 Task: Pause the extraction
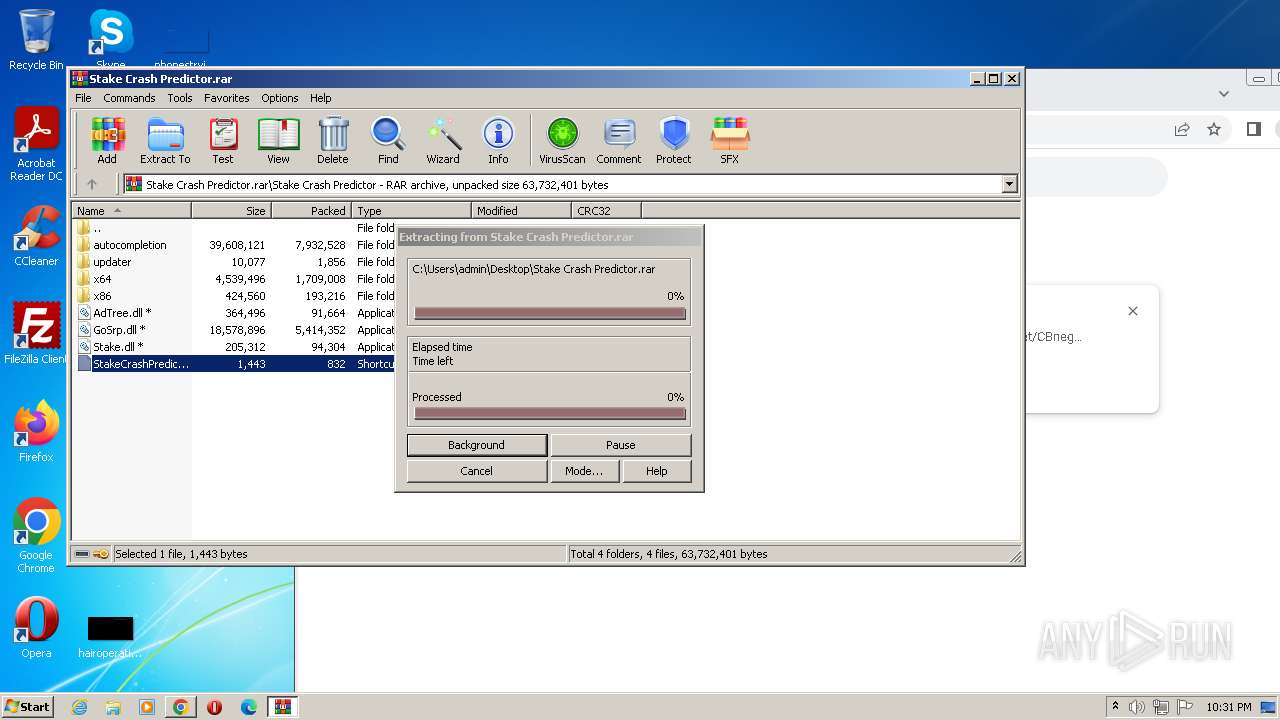[621, 445]
